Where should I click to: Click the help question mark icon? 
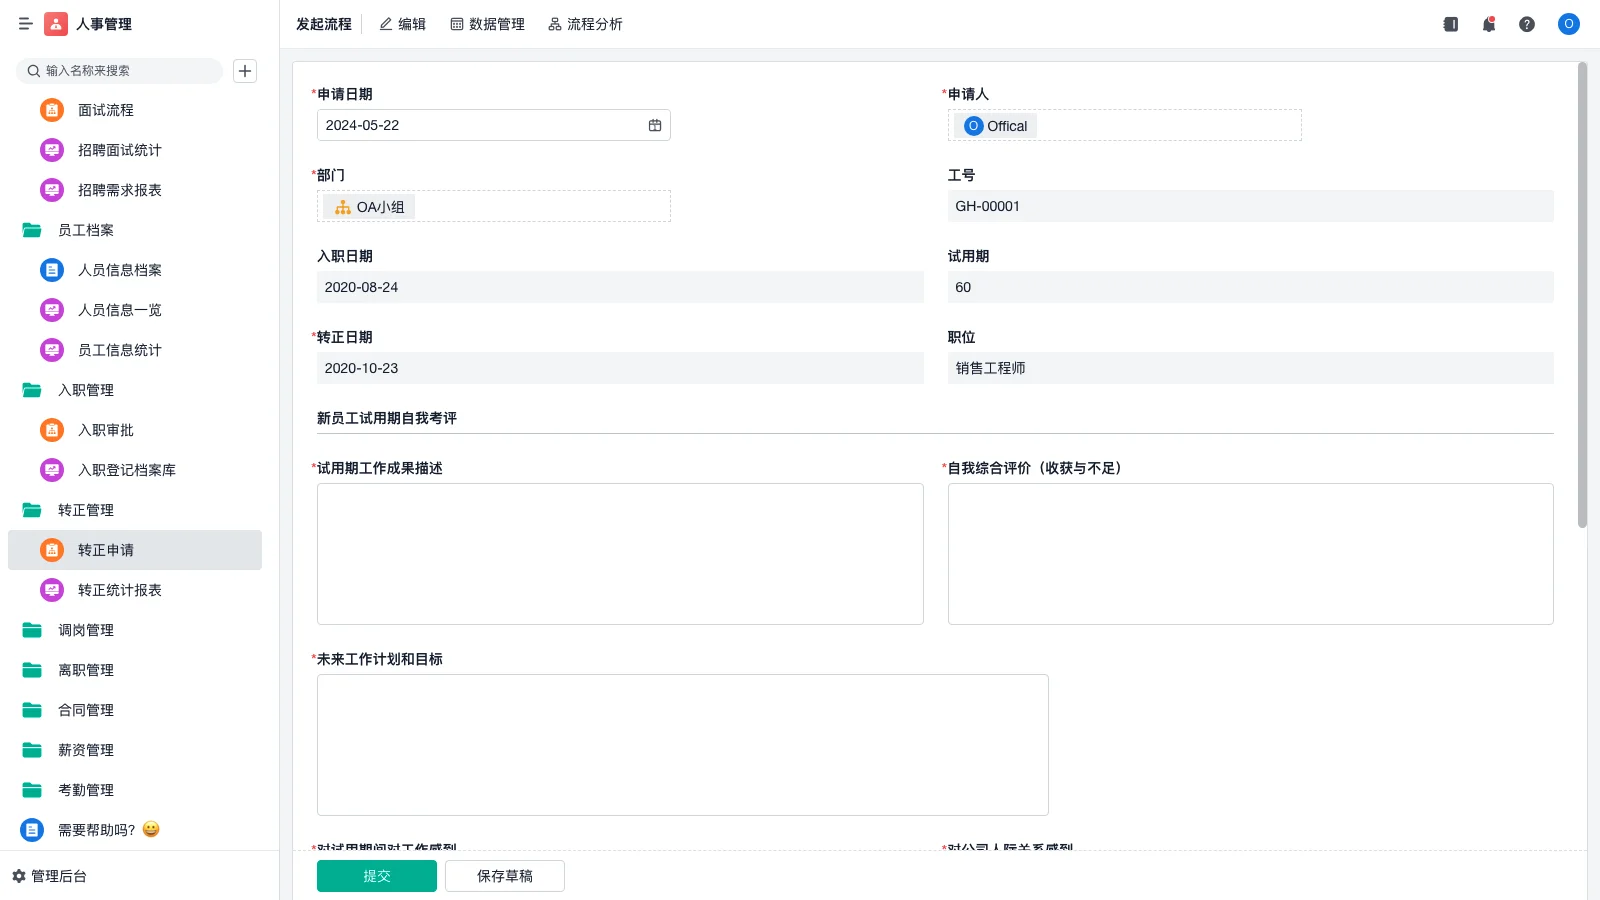[x=1527, y=24]
